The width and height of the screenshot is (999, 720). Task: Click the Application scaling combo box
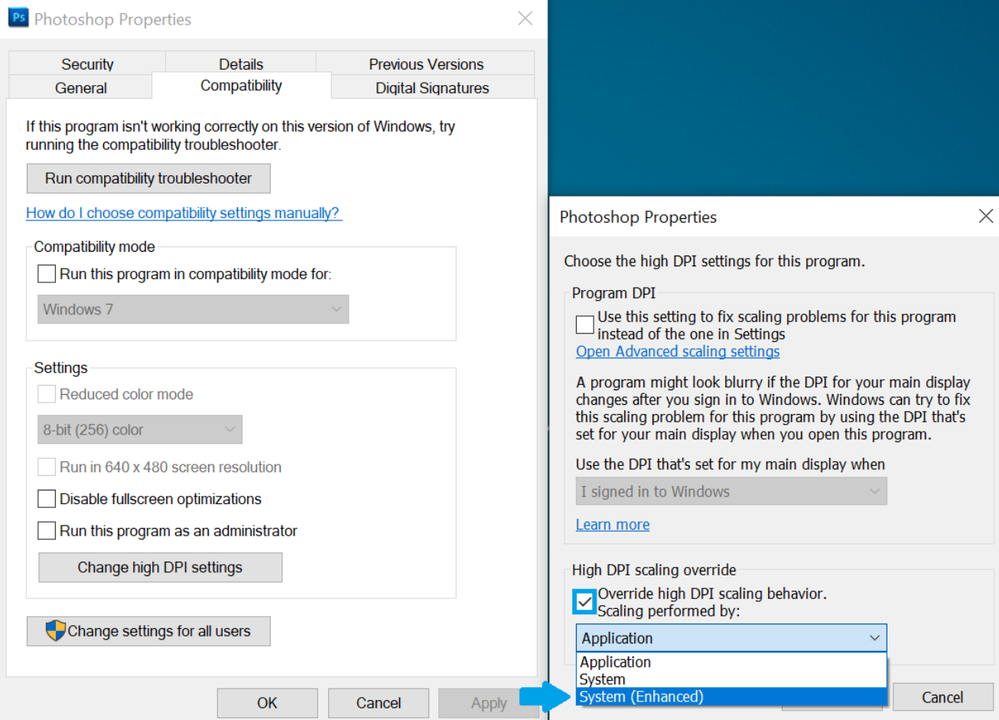point(731,638)
